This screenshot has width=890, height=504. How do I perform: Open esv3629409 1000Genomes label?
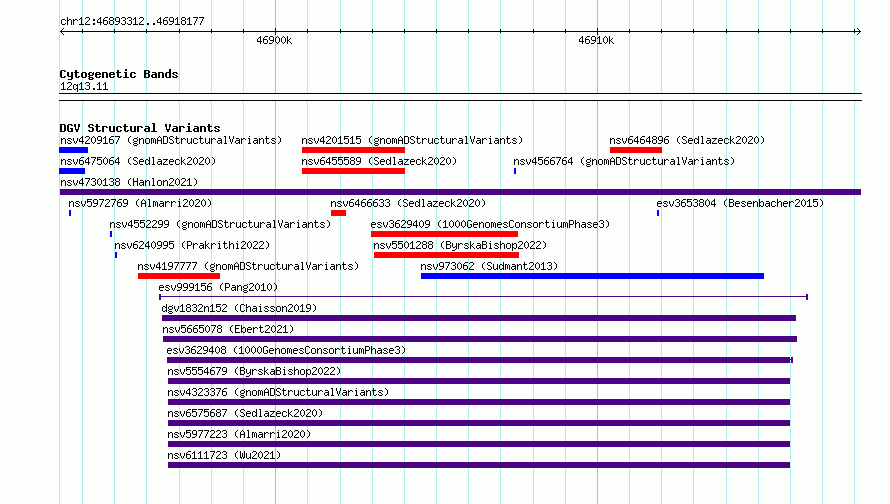tap(490, 224)
